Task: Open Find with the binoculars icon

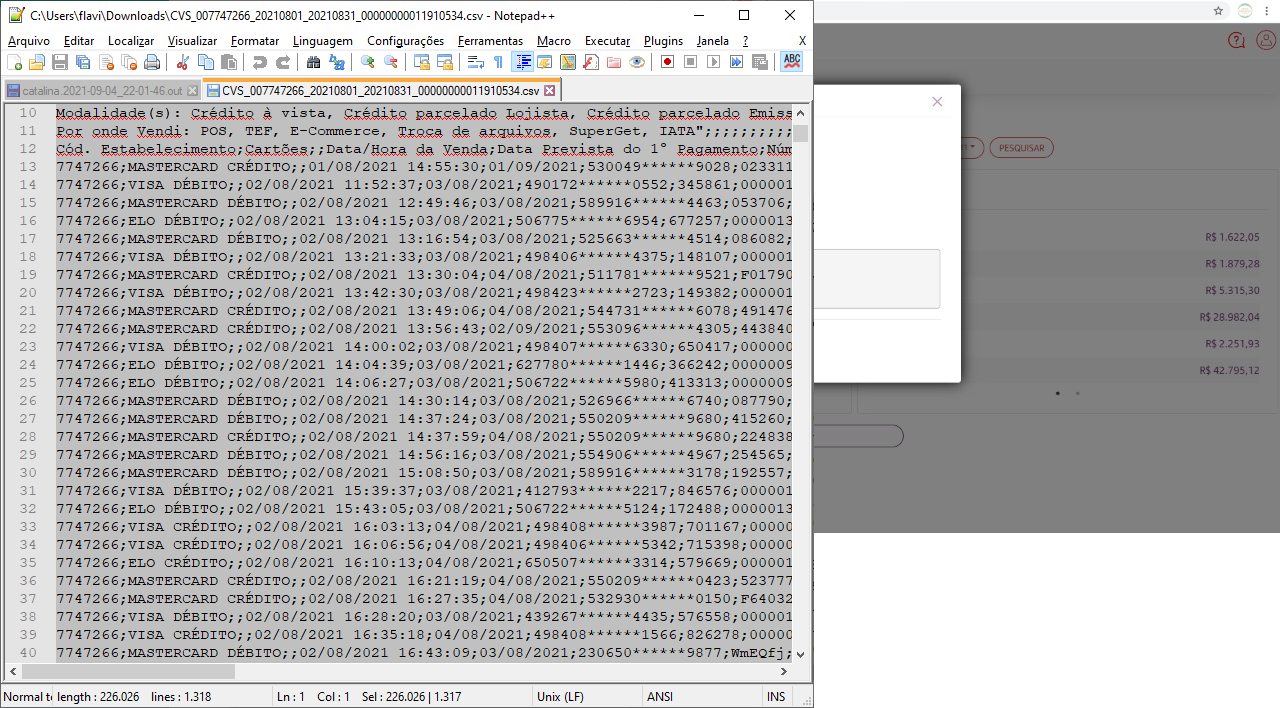Action: pos(313,62)
